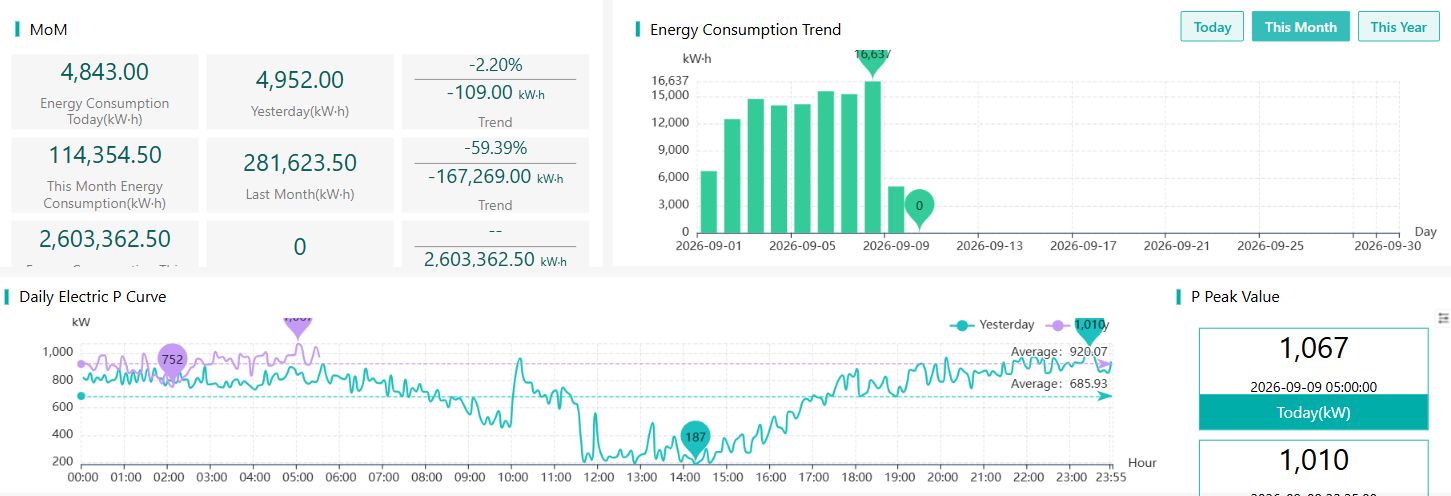Click the 4,952.00 yesterday value
The height and width of the screenshot is (496, 1451).
point(300,80)
